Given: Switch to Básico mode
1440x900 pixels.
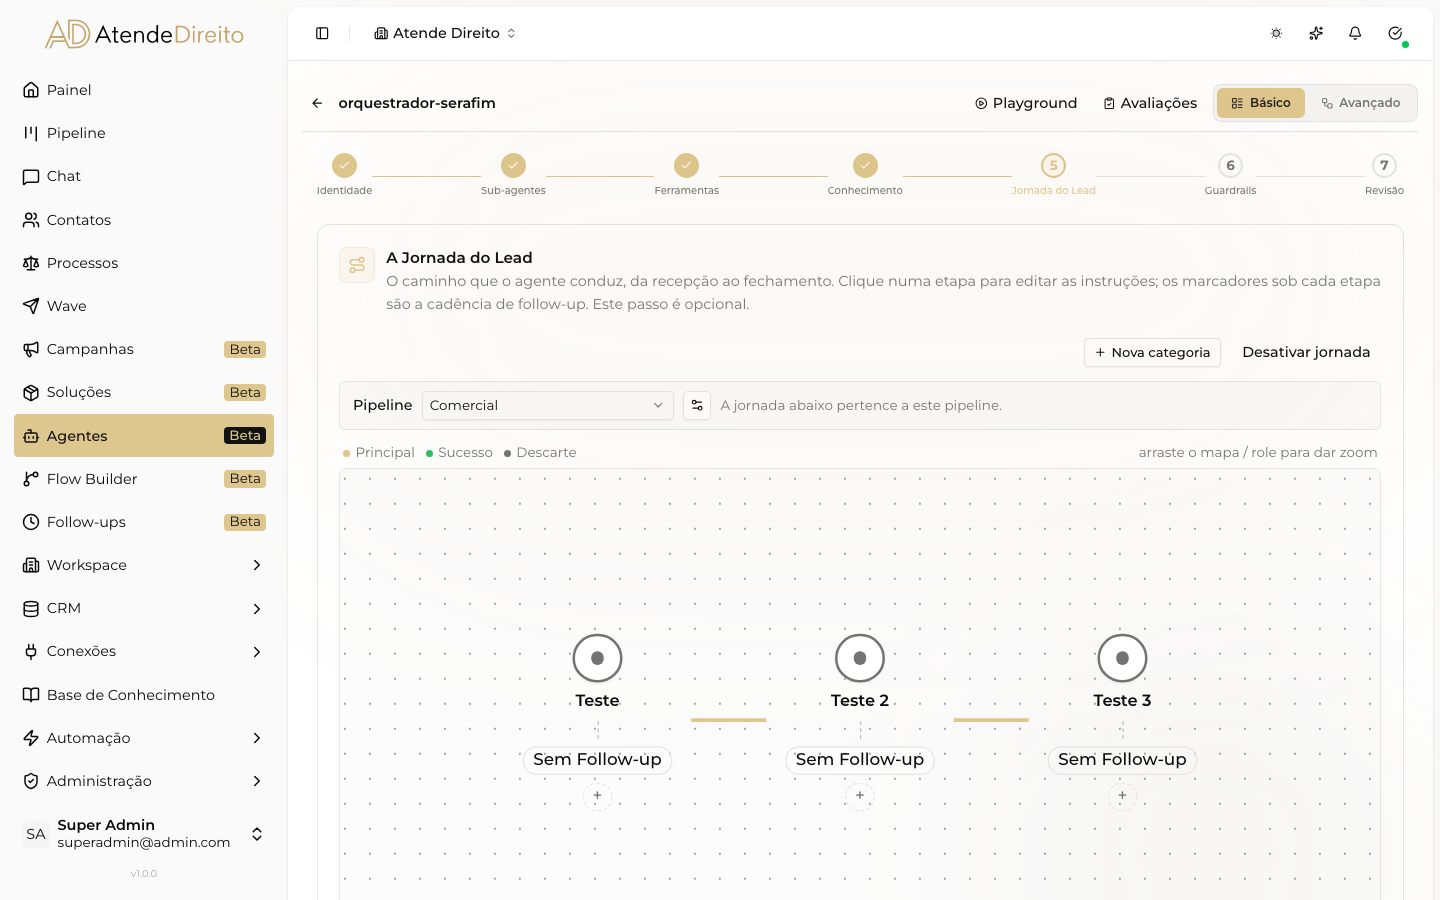Looking at the screenshot, I should (x=1261, y=103).
